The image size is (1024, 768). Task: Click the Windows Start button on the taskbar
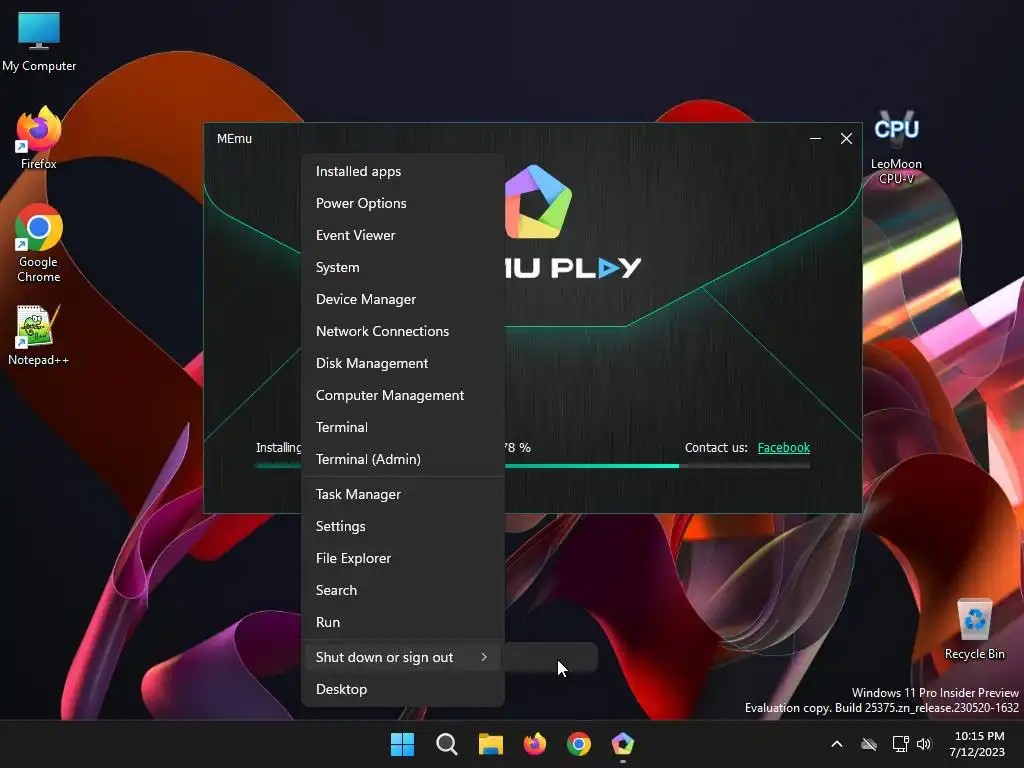pyautogui.click(x=402, y=744)
